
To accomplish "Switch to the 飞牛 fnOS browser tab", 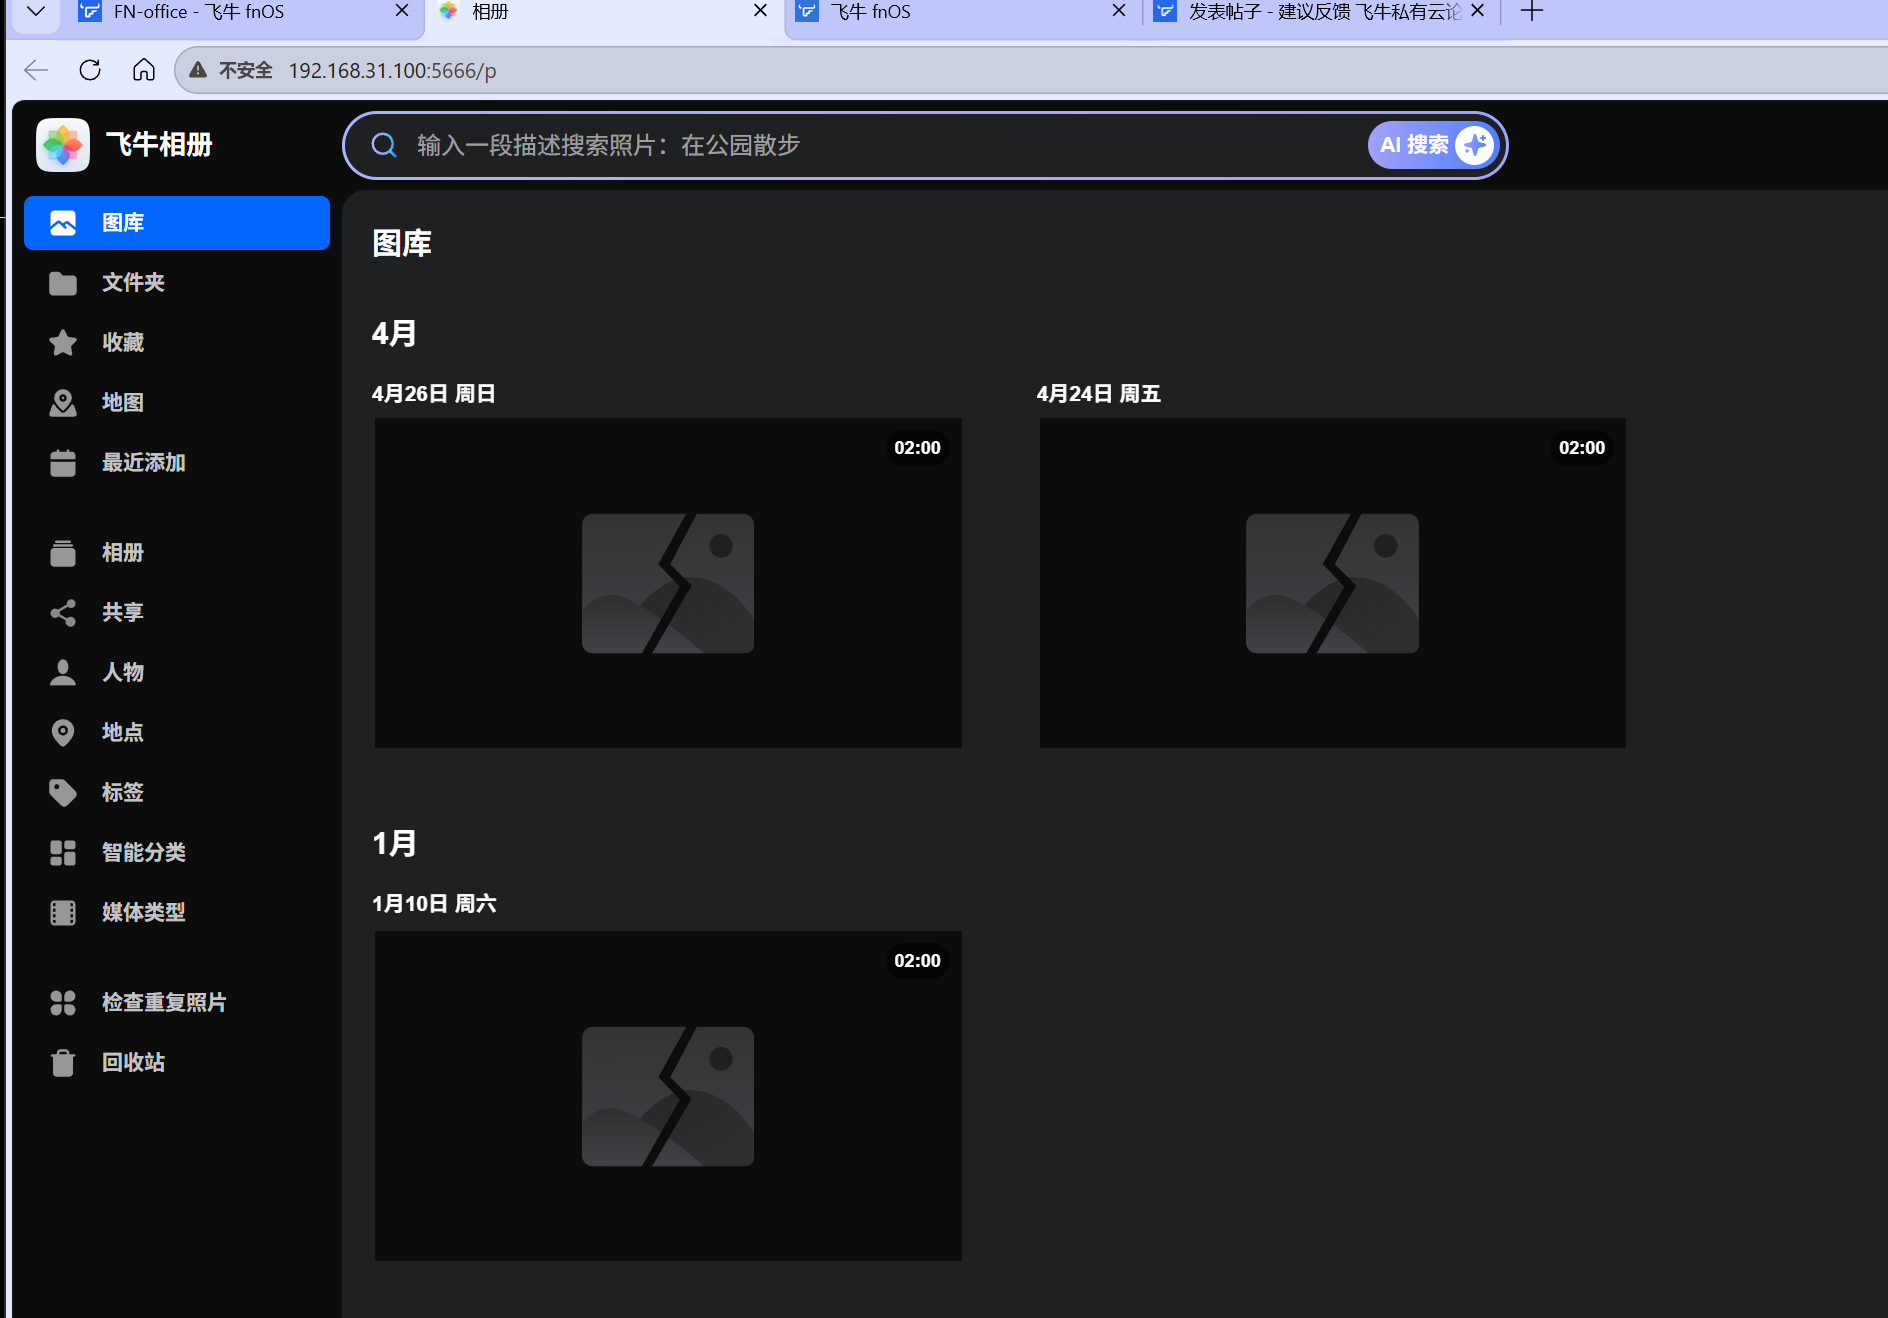I will (963, 14).
